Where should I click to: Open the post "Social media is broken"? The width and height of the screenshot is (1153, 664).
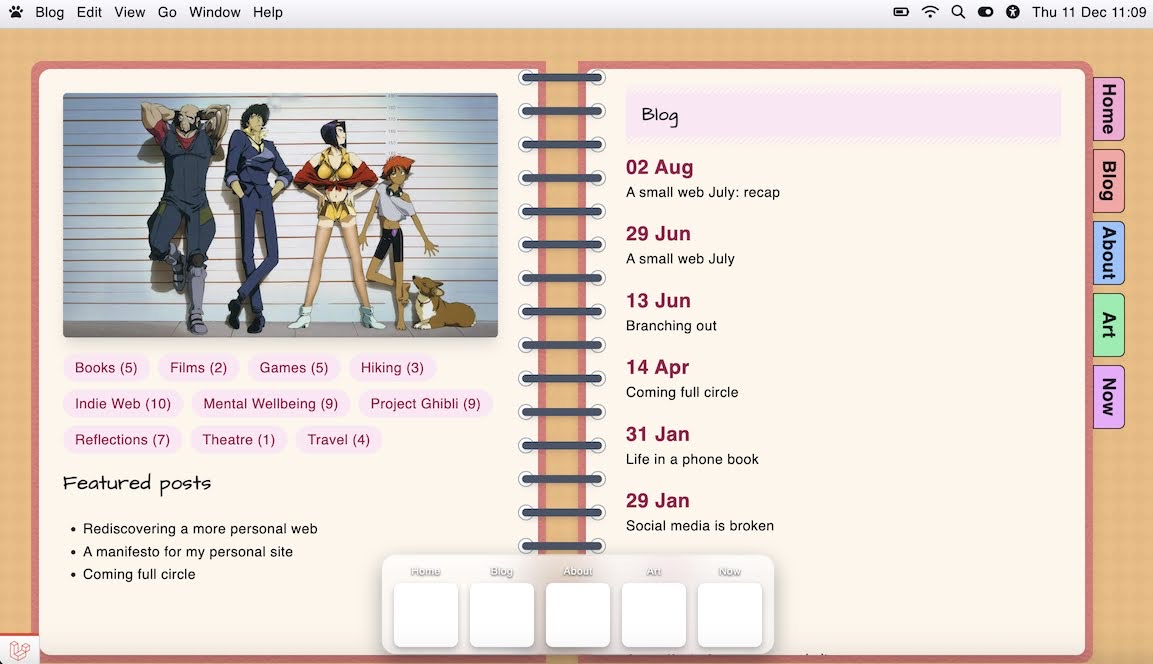click(x=700, y=526)
